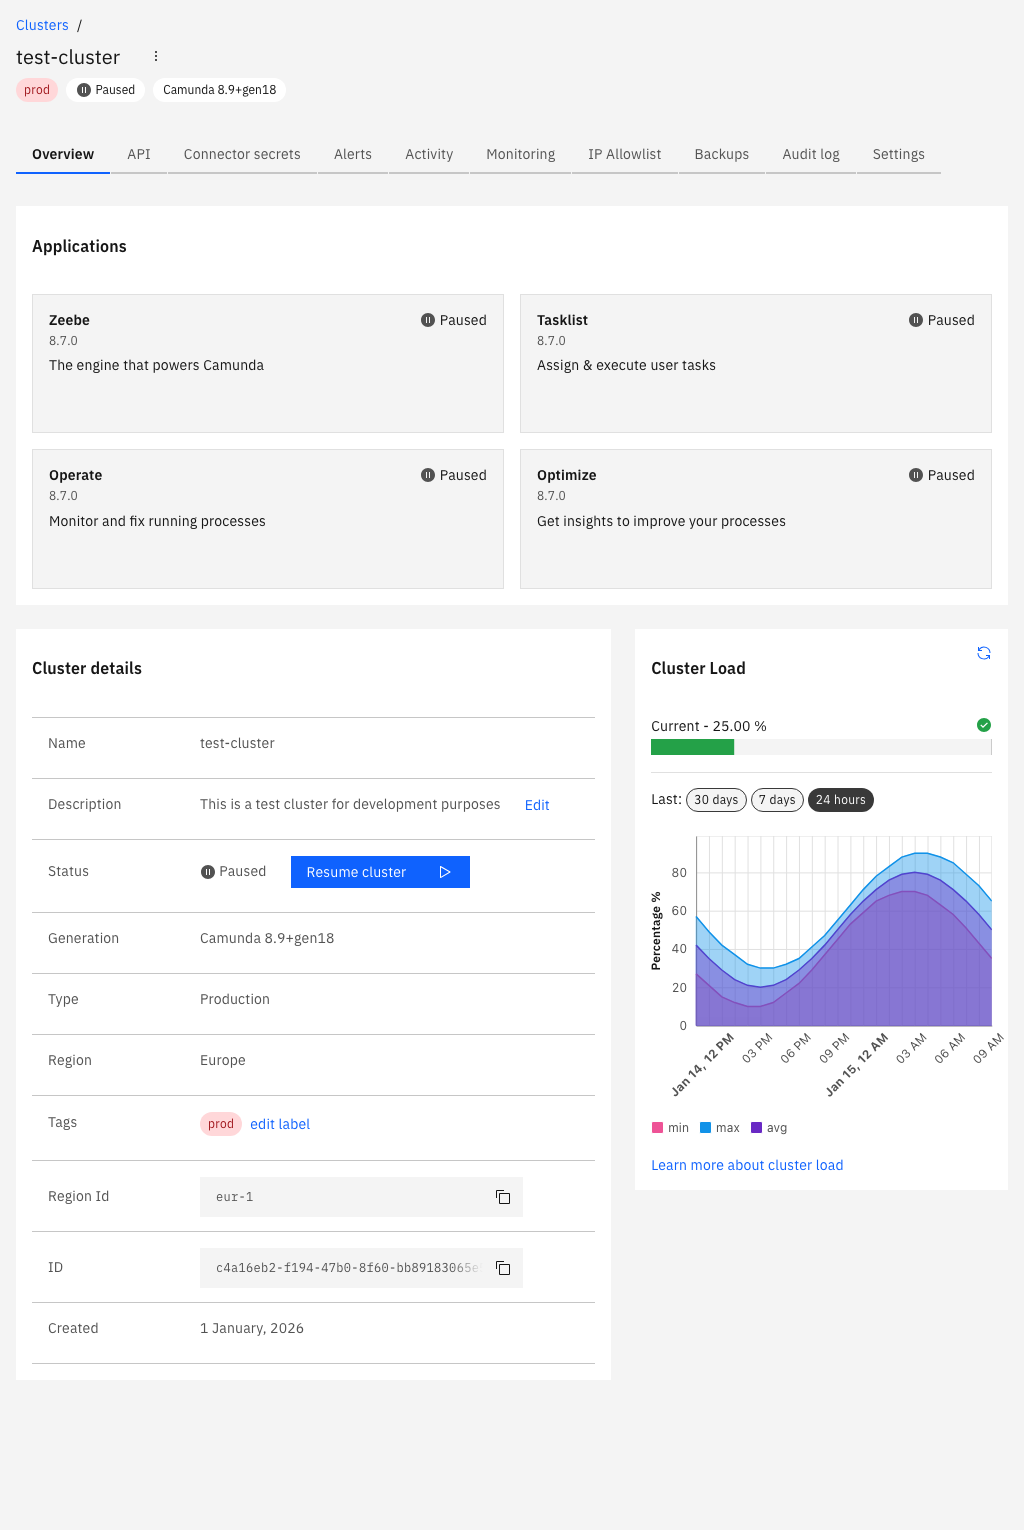Select the 7 days range

pos(777,800)
